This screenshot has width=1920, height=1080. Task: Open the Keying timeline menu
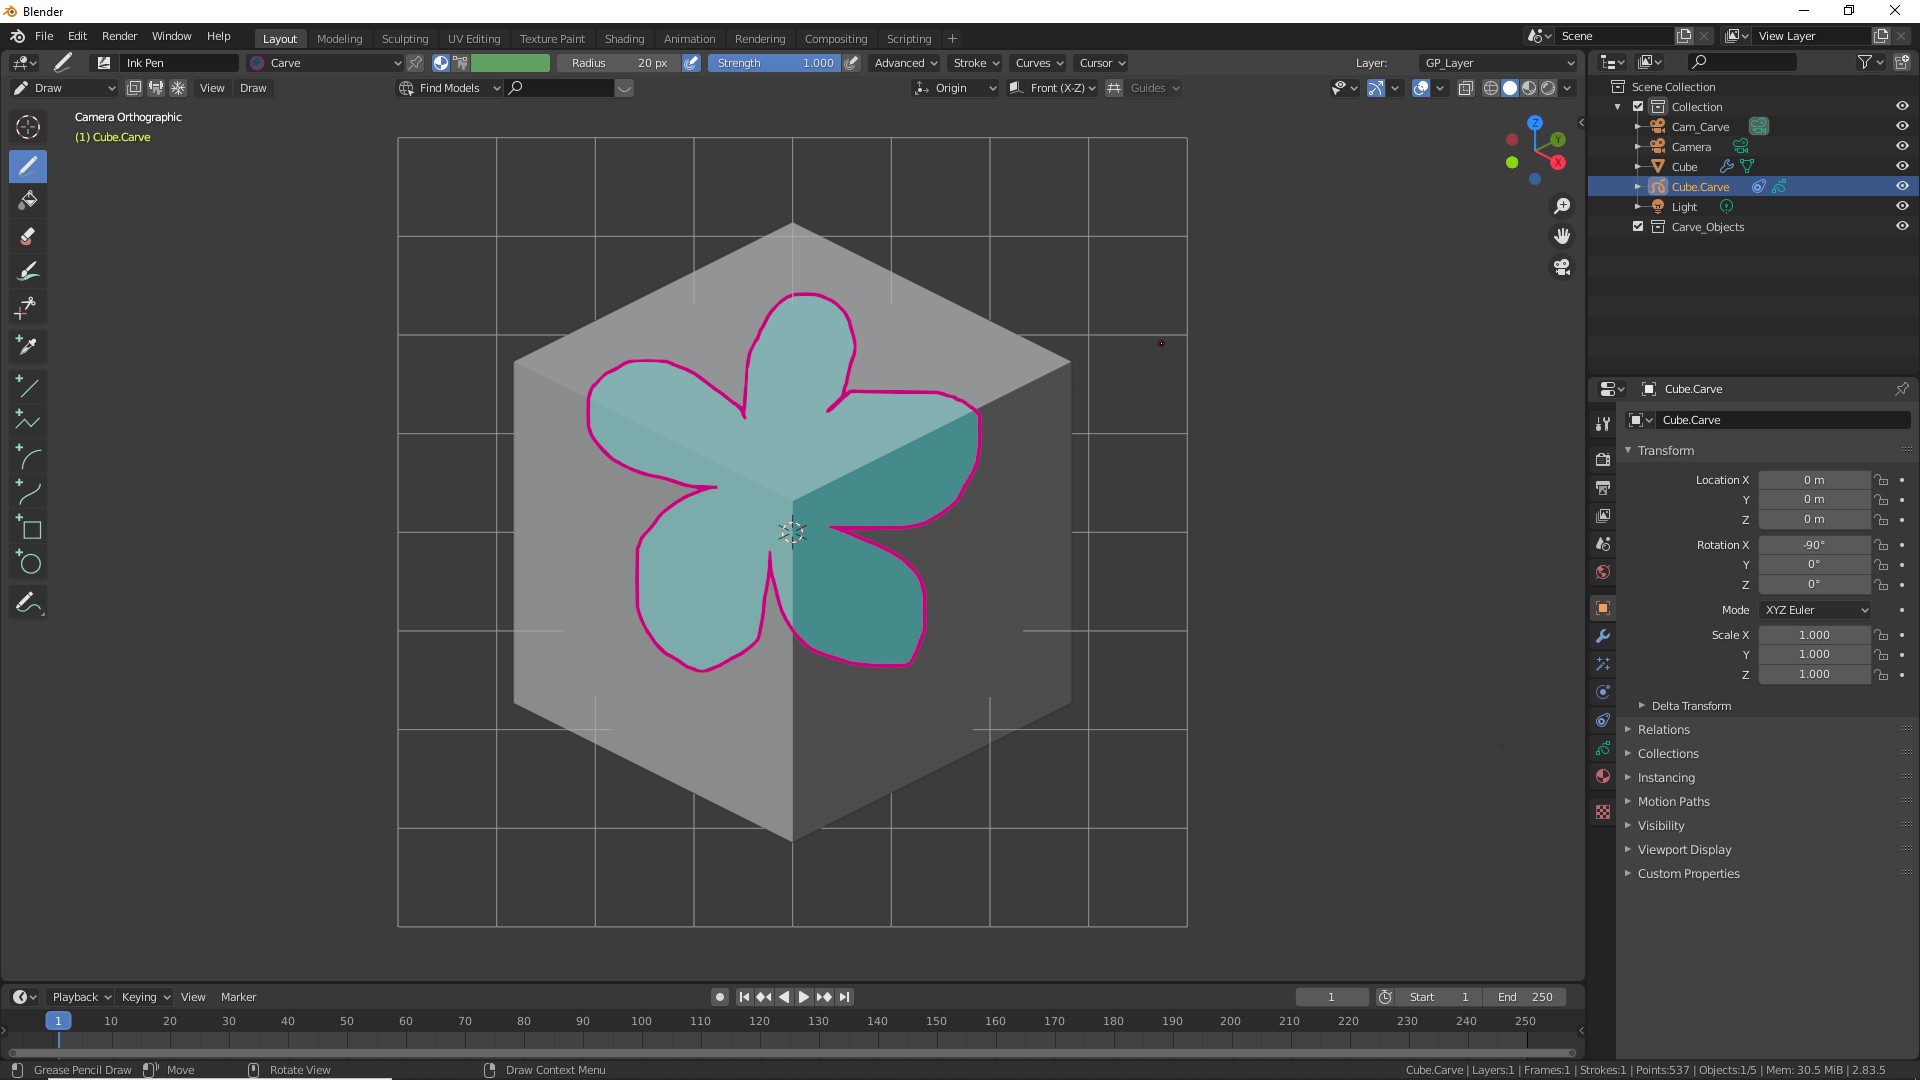(145, 997)
